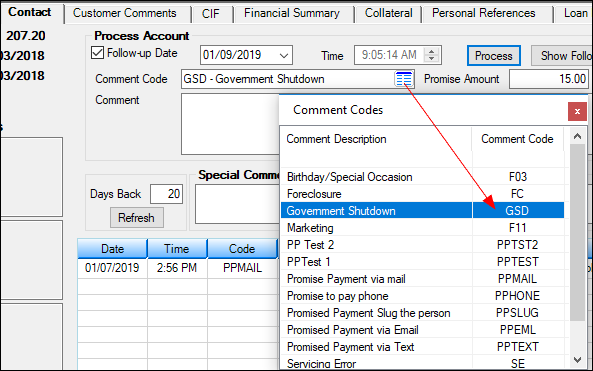Open the Financial Summary tab
Image resolution: width=593 pixels, height=371 pixels.
tap(292, 13)
